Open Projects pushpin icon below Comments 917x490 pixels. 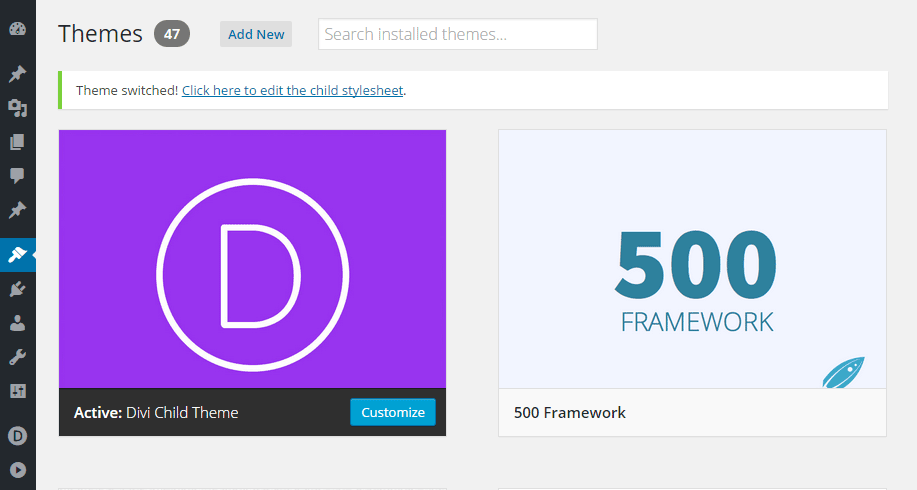click(18, 209)
